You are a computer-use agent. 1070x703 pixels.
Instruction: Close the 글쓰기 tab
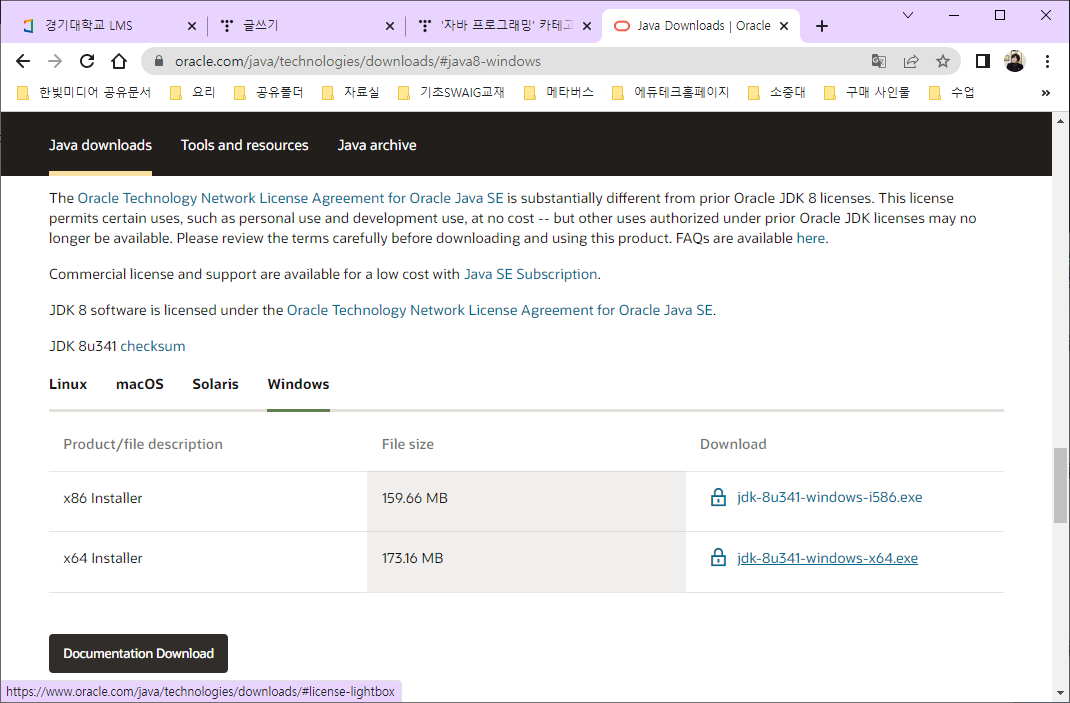(390, 26)
